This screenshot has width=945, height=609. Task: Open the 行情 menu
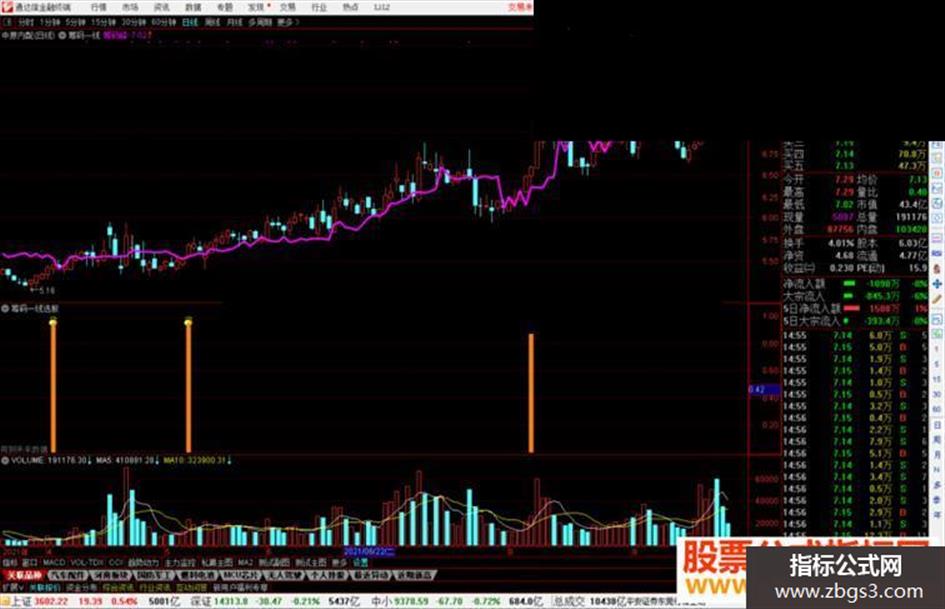(x=98, y=7)
